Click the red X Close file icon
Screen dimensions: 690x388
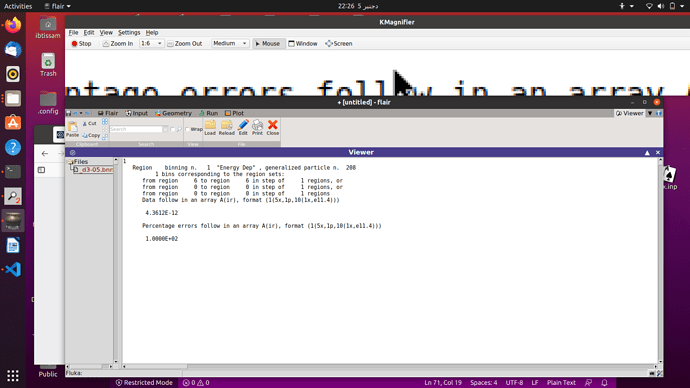[x=272, y=127]
